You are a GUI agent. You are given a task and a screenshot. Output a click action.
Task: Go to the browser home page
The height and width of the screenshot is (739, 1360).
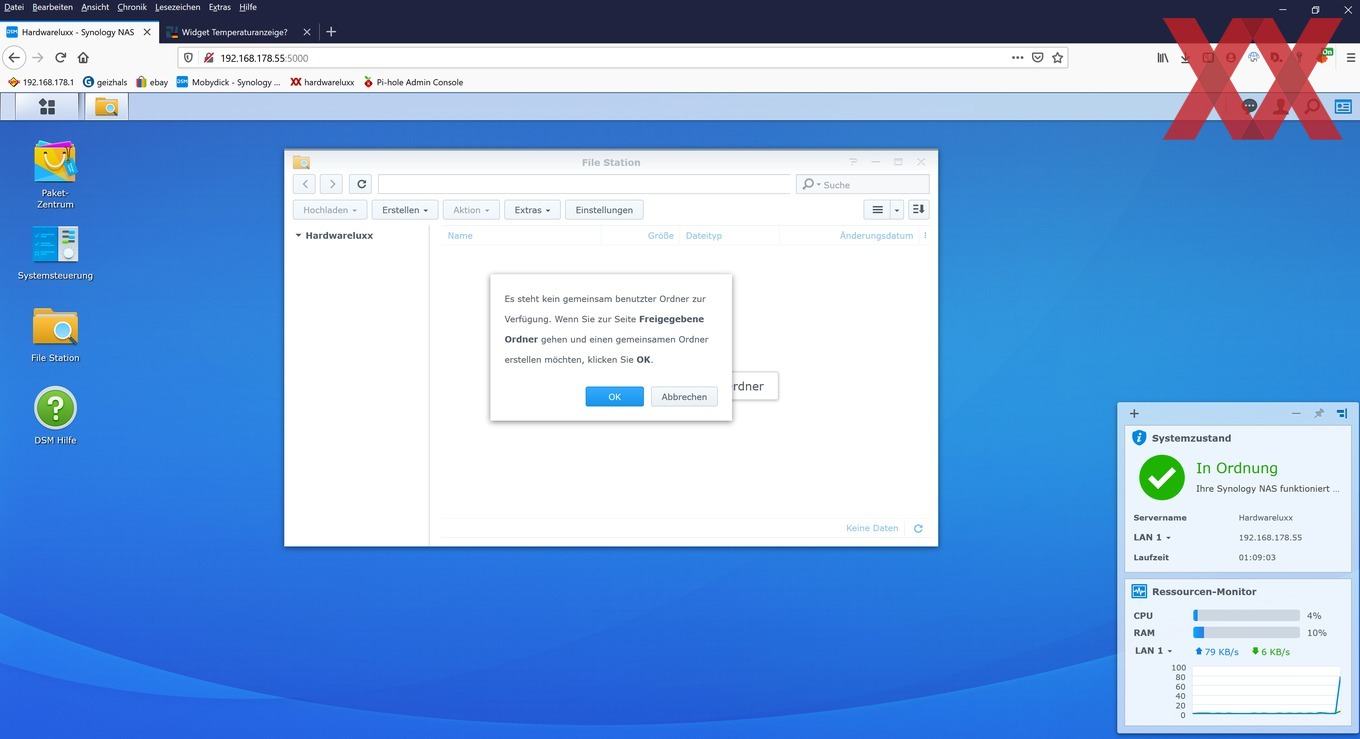tap(84, 58)
